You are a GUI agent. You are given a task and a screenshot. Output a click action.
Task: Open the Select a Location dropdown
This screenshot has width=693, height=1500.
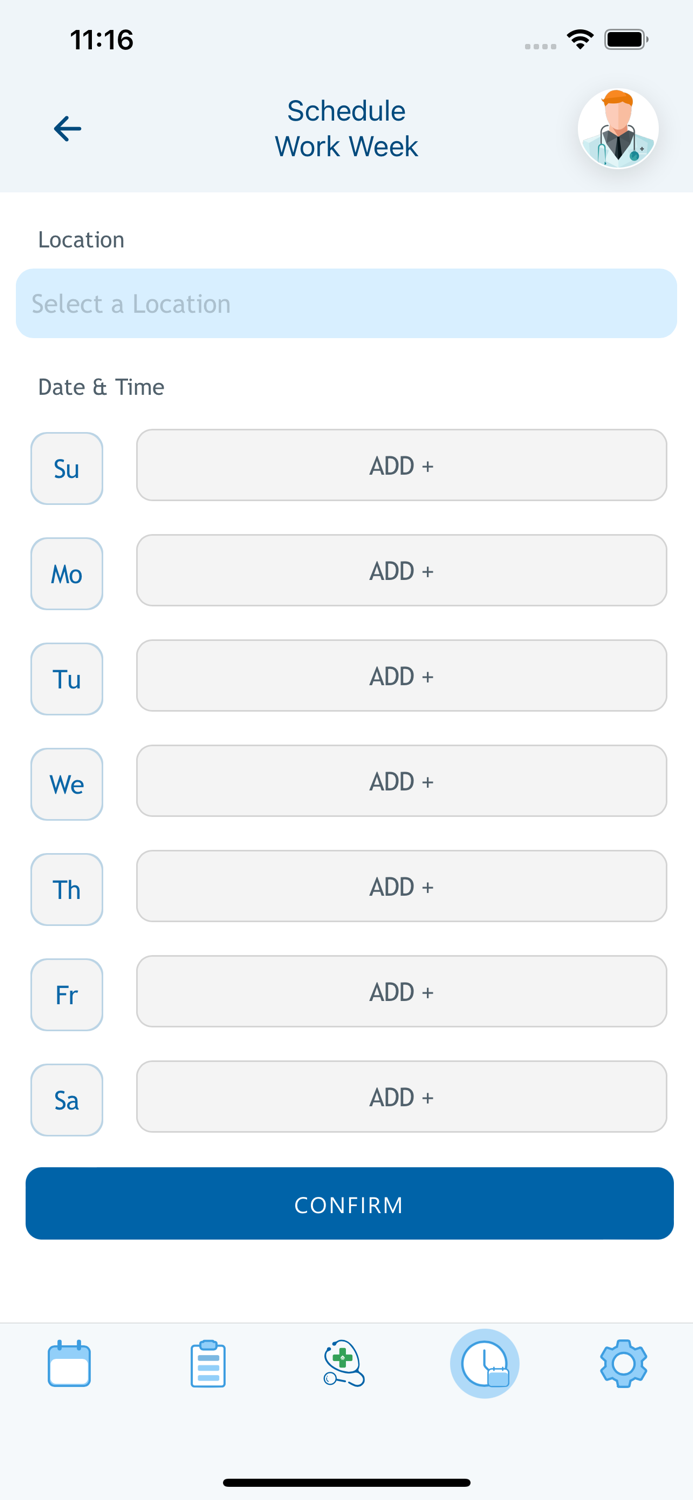tap(346, 303)
